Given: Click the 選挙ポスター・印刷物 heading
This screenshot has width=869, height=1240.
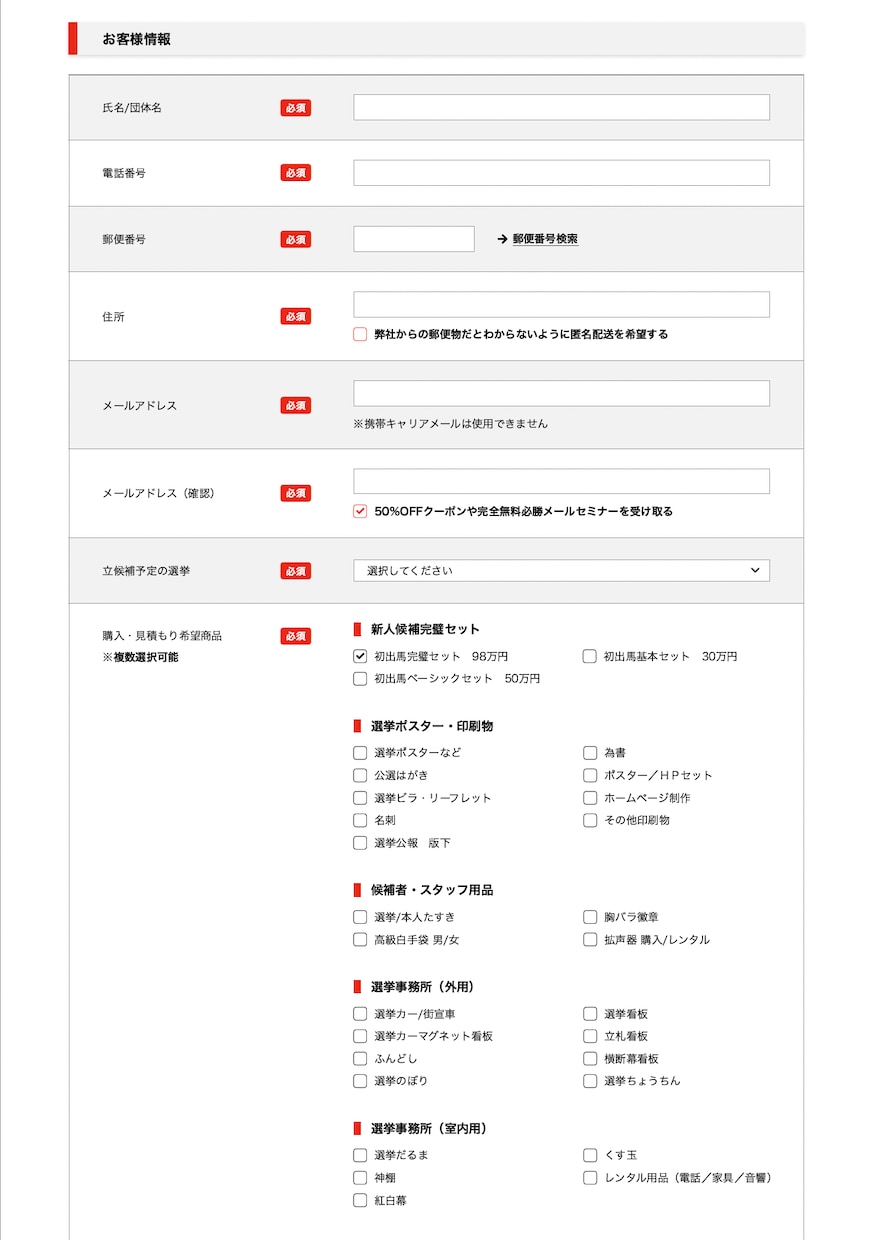Looking at the screenshot, I should [x=432, y=726].
